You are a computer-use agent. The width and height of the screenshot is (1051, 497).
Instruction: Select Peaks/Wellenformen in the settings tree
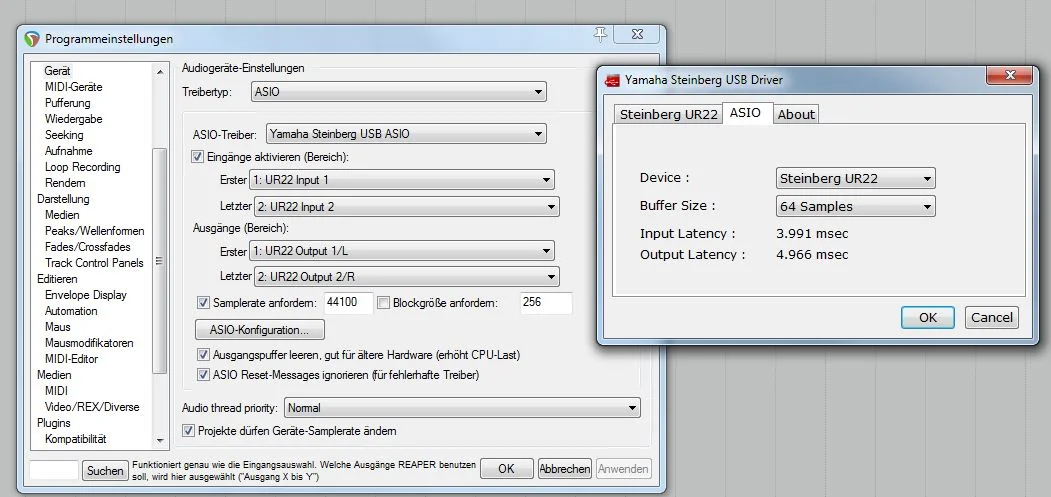coord(95,231)
